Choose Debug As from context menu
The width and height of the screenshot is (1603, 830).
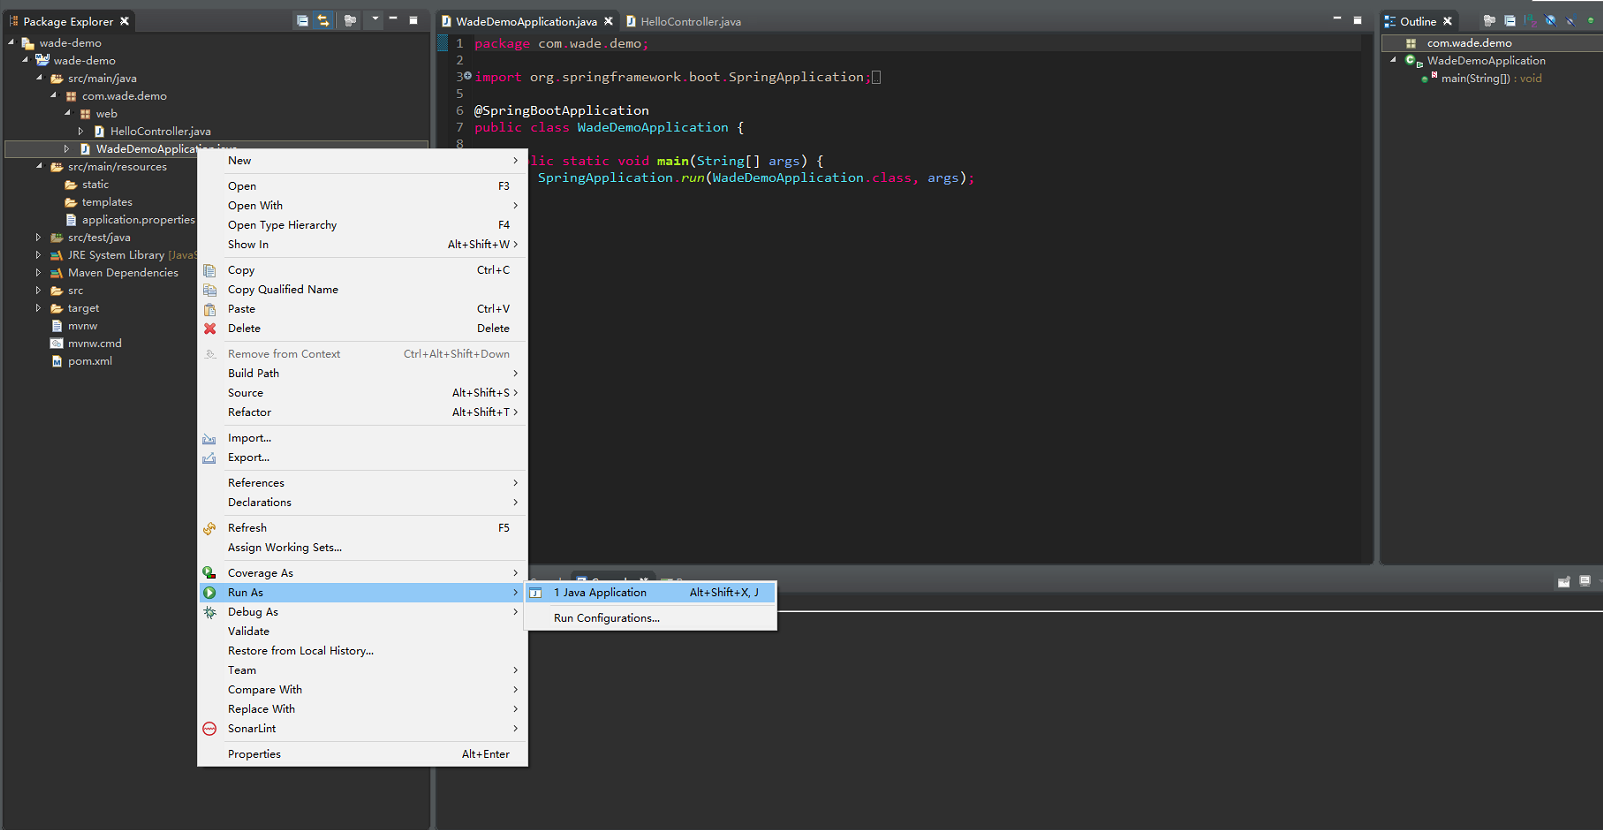[362, 612]
